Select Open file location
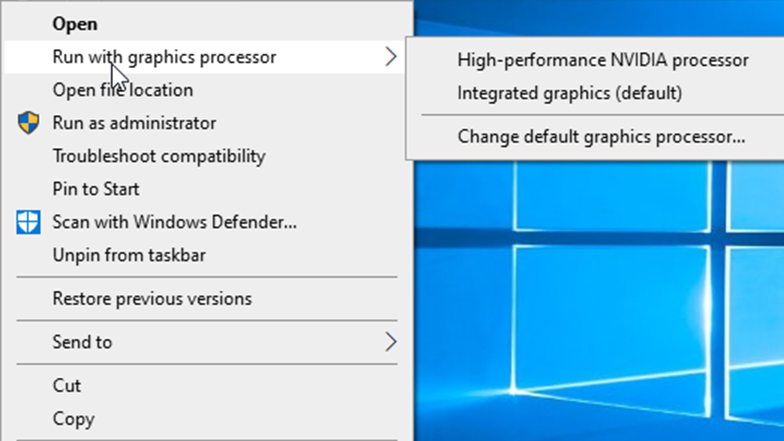Viewport: 784px width, 441px height. [122, 90]
